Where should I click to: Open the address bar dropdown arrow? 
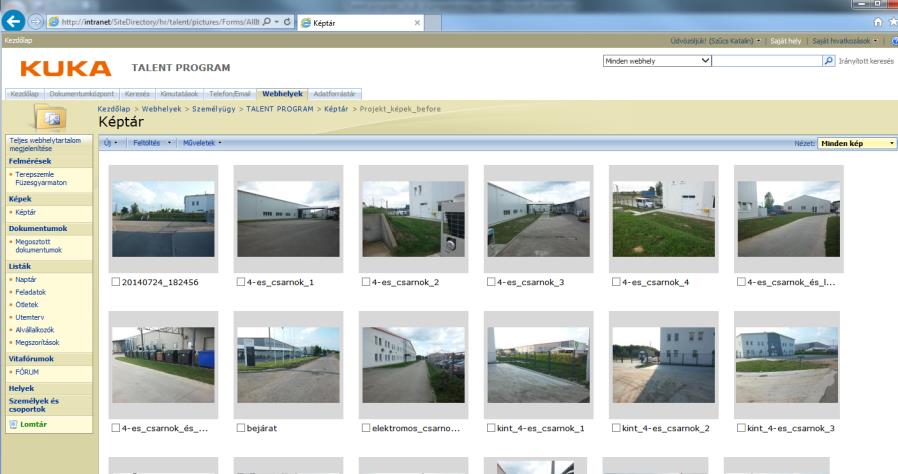click(277, 22)
